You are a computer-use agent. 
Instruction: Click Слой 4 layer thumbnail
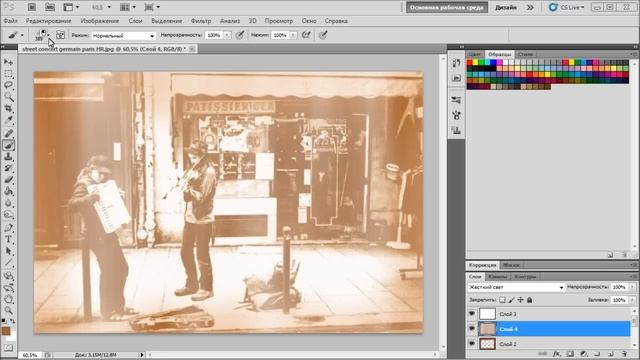pyautogui.click(x=487, y=329)
